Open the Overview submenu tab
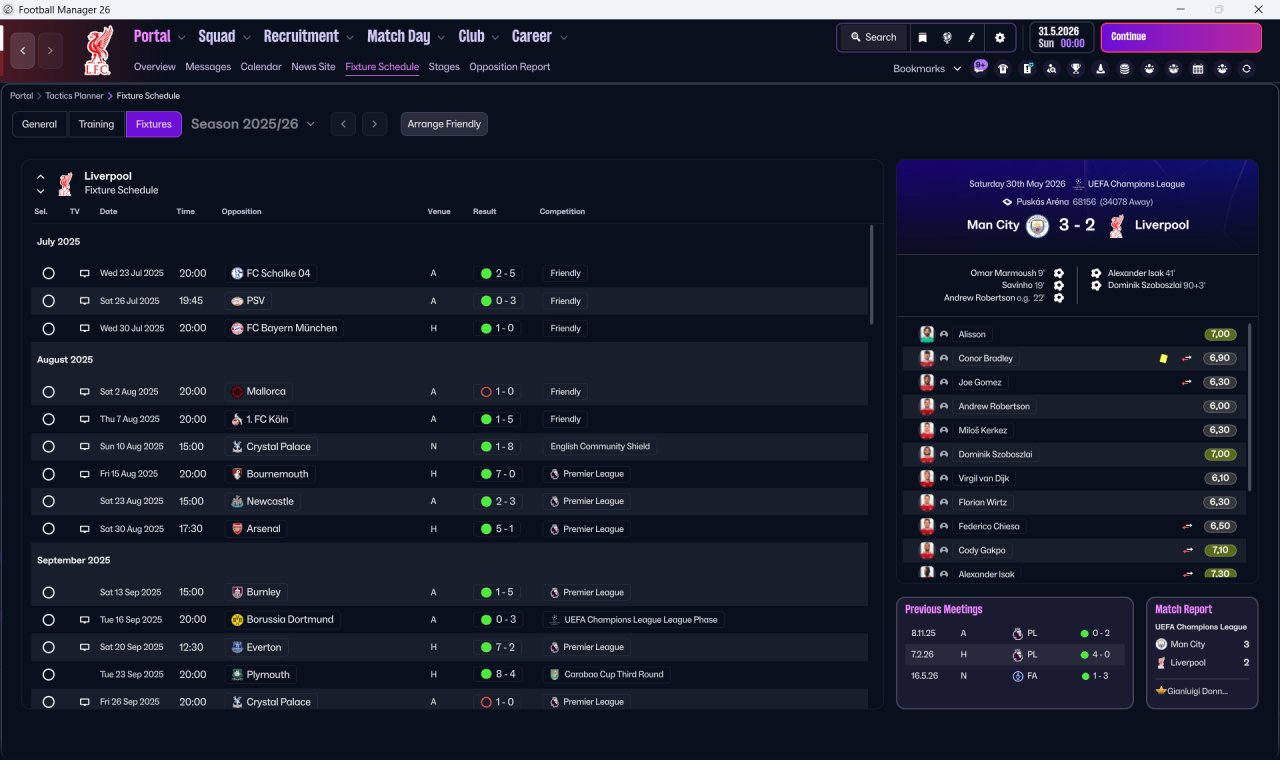The width and height of the screenshot is (1280, 760). click(155, 67)
